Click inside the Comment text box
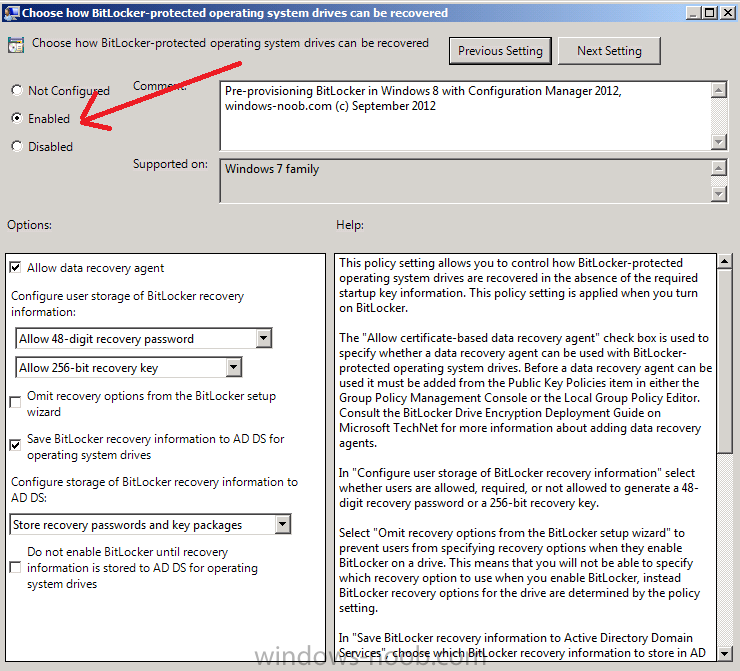 point(465,116)
